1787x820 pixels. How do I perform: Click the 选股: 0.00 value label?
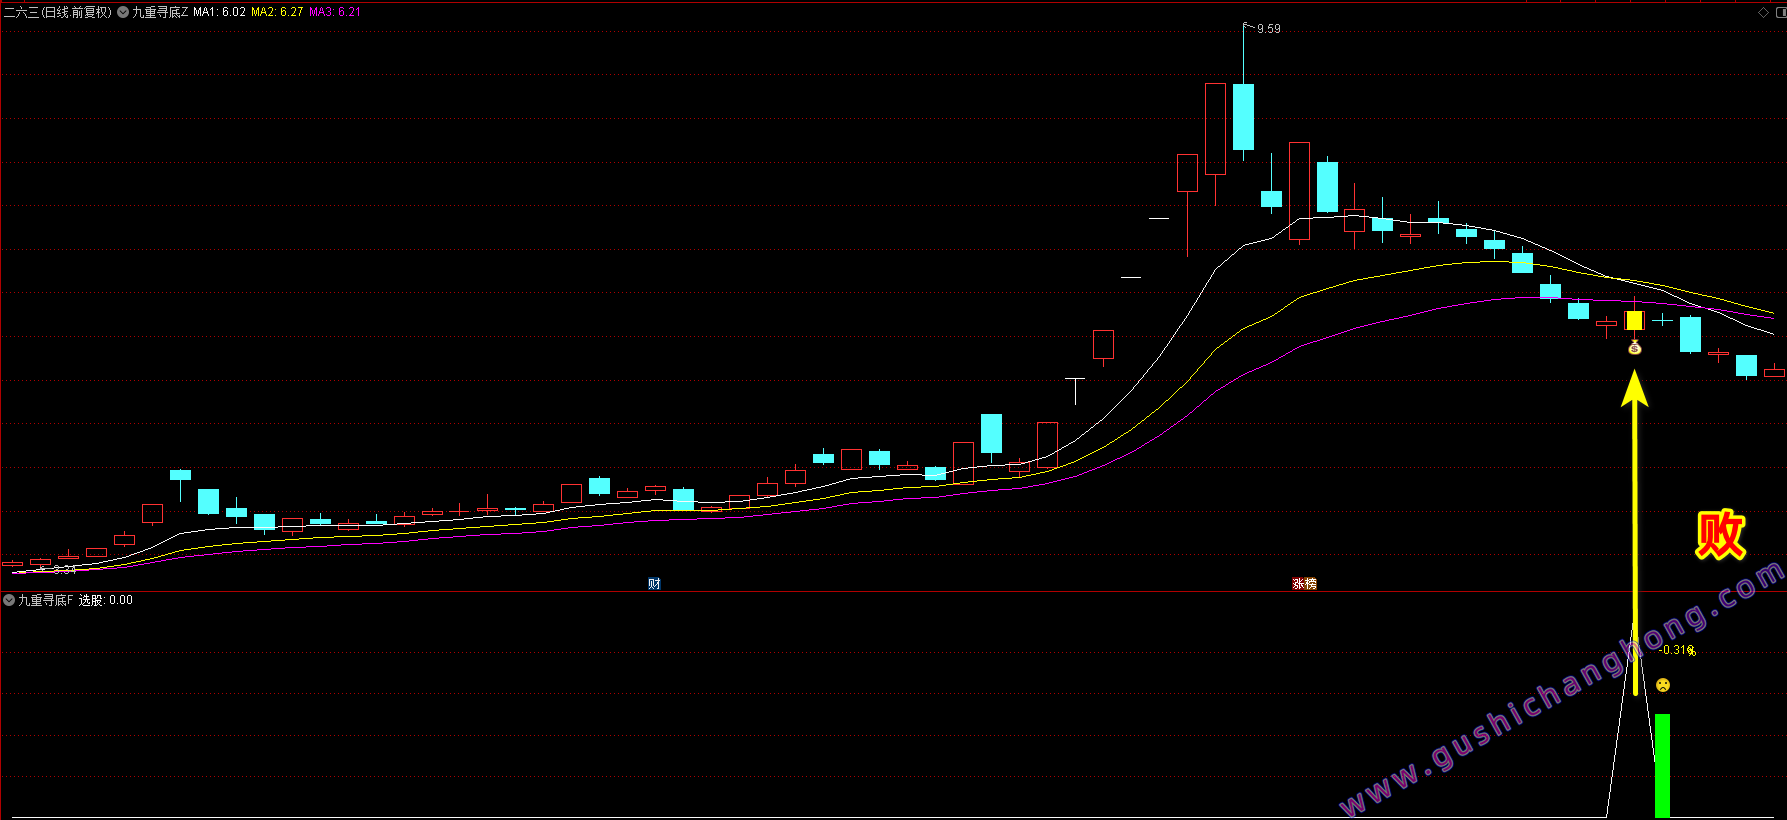coord(106,600)
